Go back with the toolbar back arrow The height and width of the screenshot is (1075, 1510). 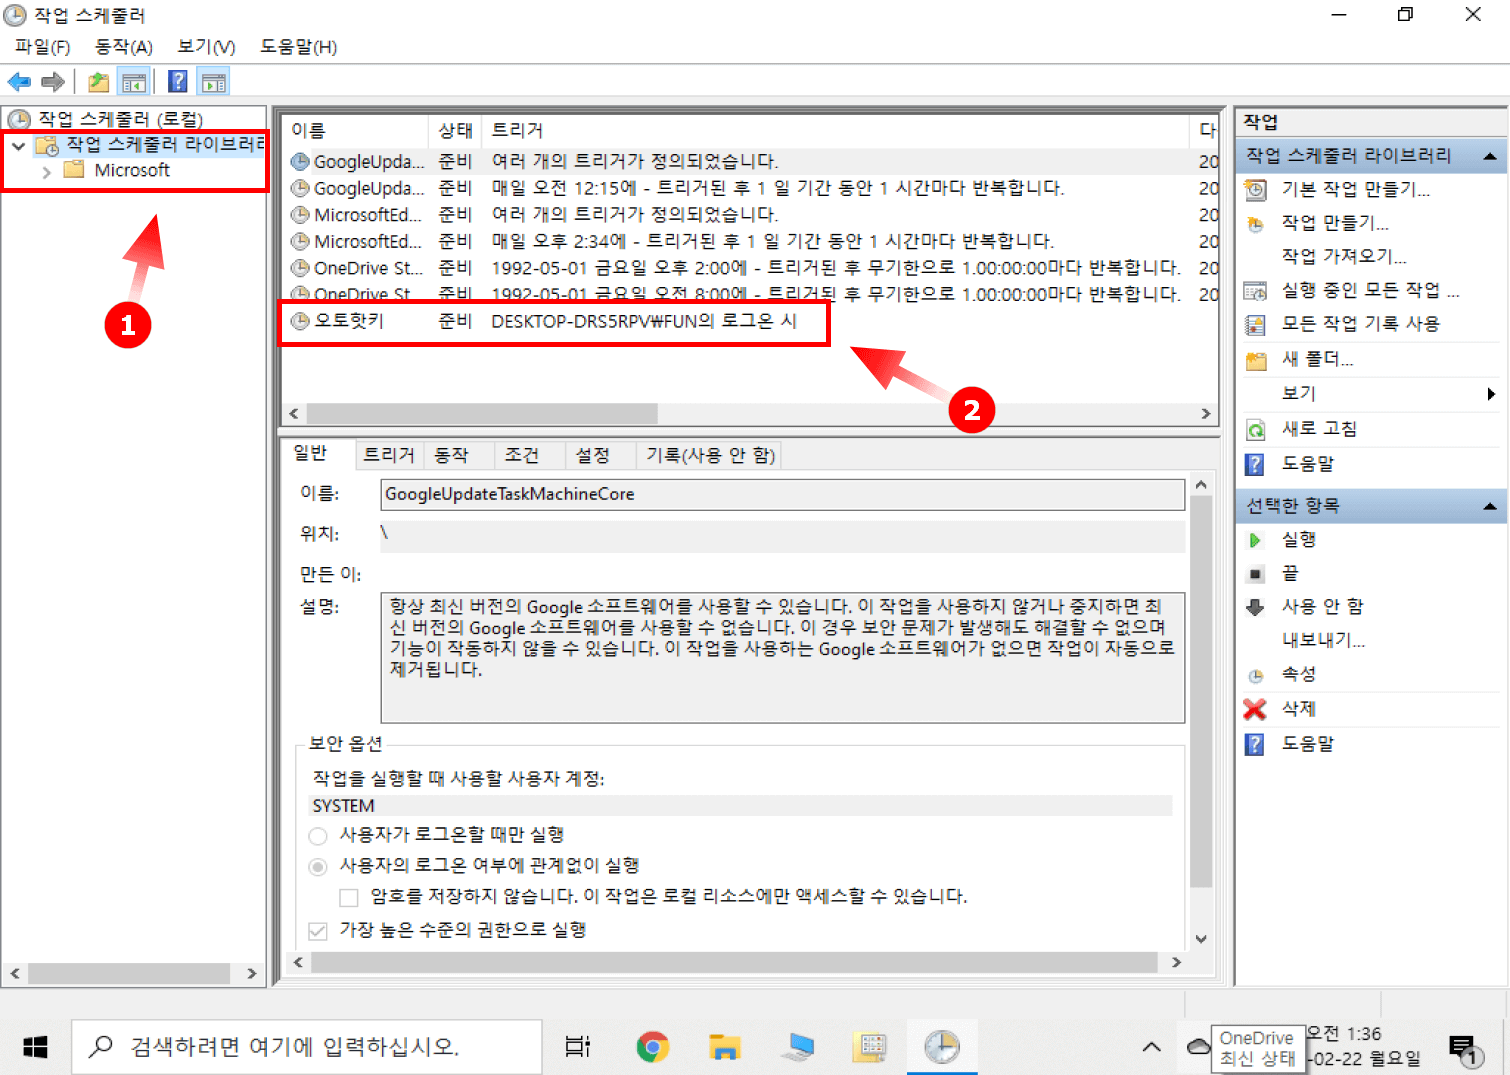coord(19,82)
